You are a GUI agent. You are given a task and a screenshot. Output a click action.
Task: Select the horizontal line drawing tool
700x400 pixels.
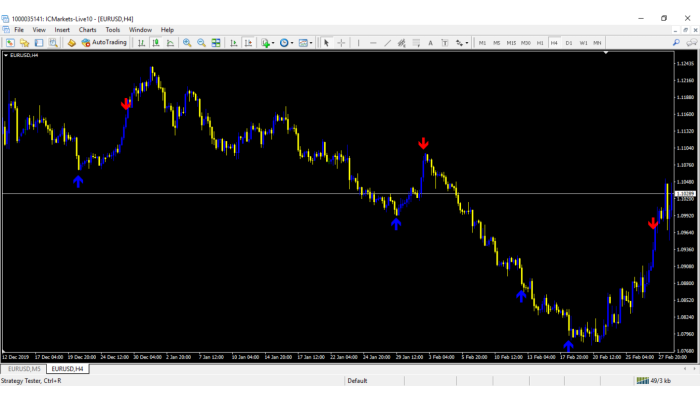[x=373, y=43]
